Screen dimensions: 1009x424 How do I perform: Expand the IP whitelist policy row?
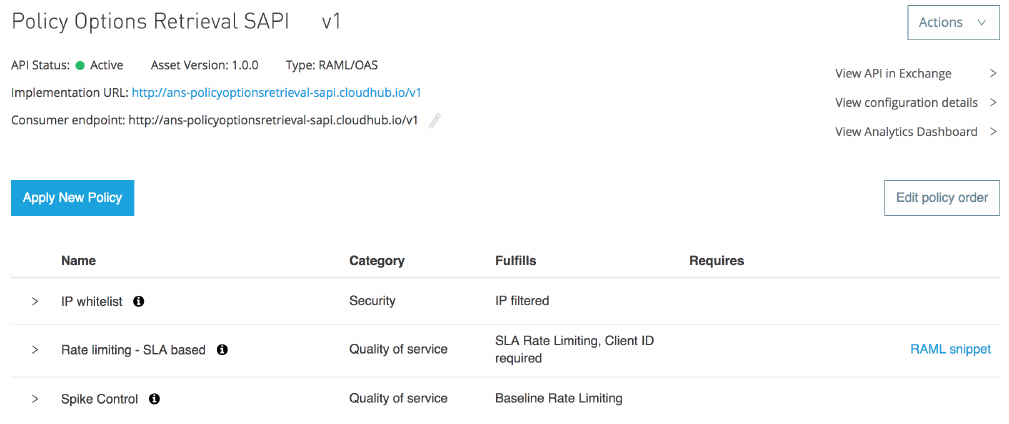tap(35, 301)
